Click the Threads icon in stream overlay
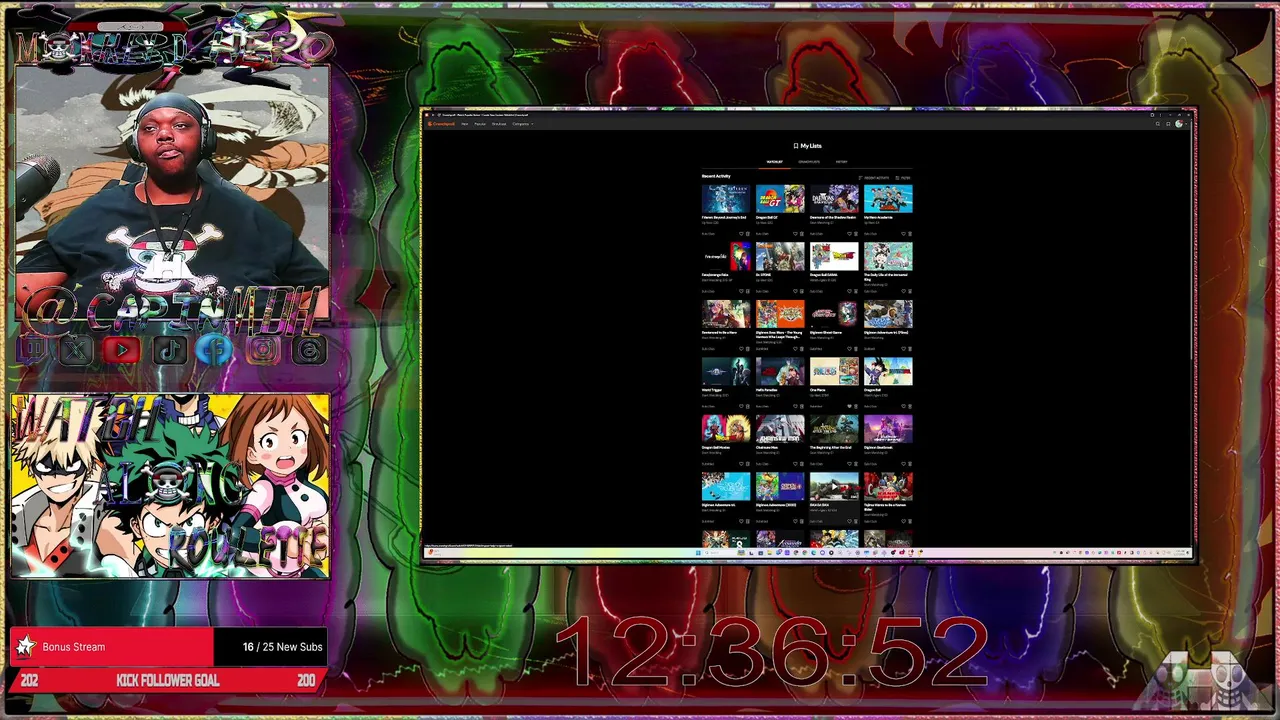 309,349
